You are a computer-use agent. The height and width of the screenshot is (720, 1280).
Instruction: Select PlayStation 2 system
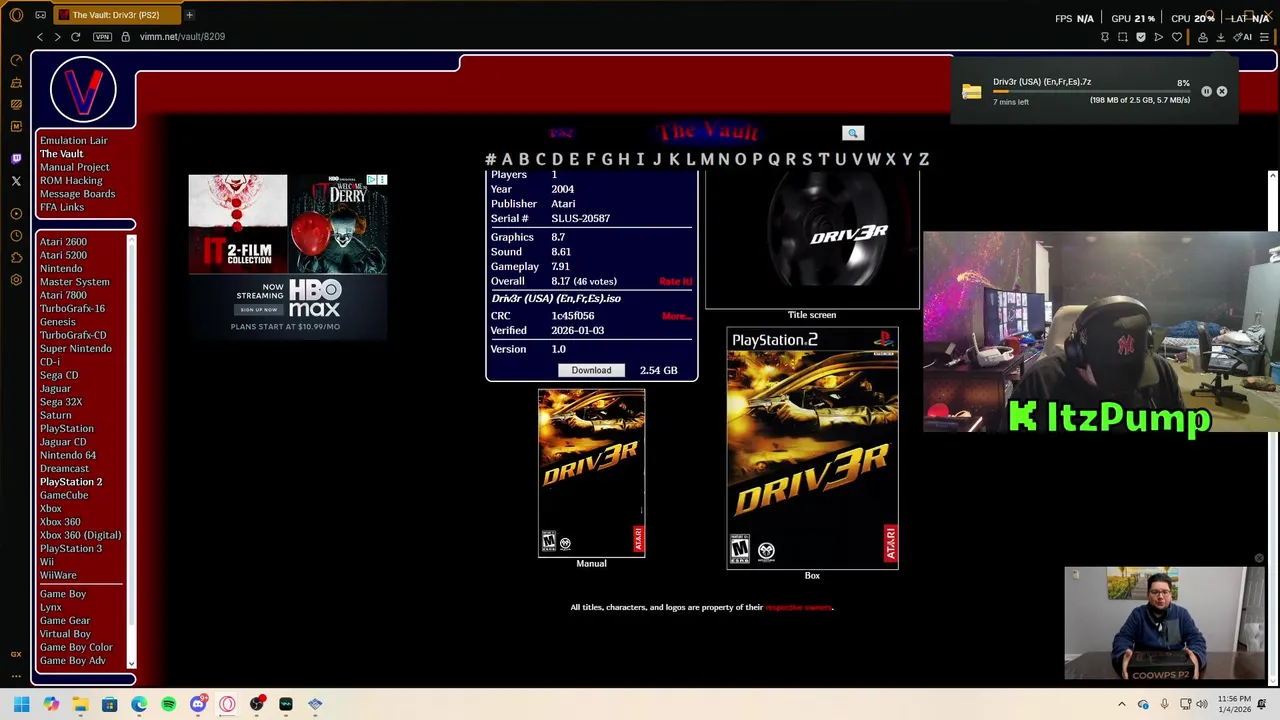71,482
